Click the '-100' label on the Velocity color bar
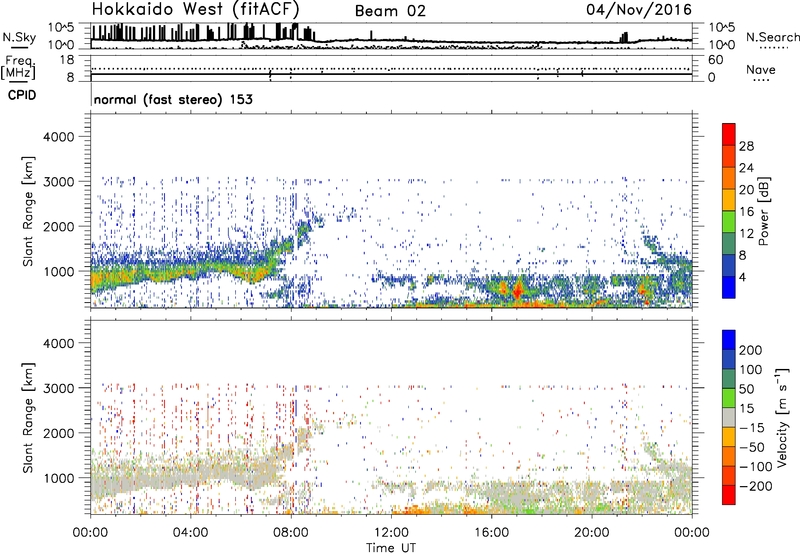This screenshot has width=800, height=554. tap(756, 467)
